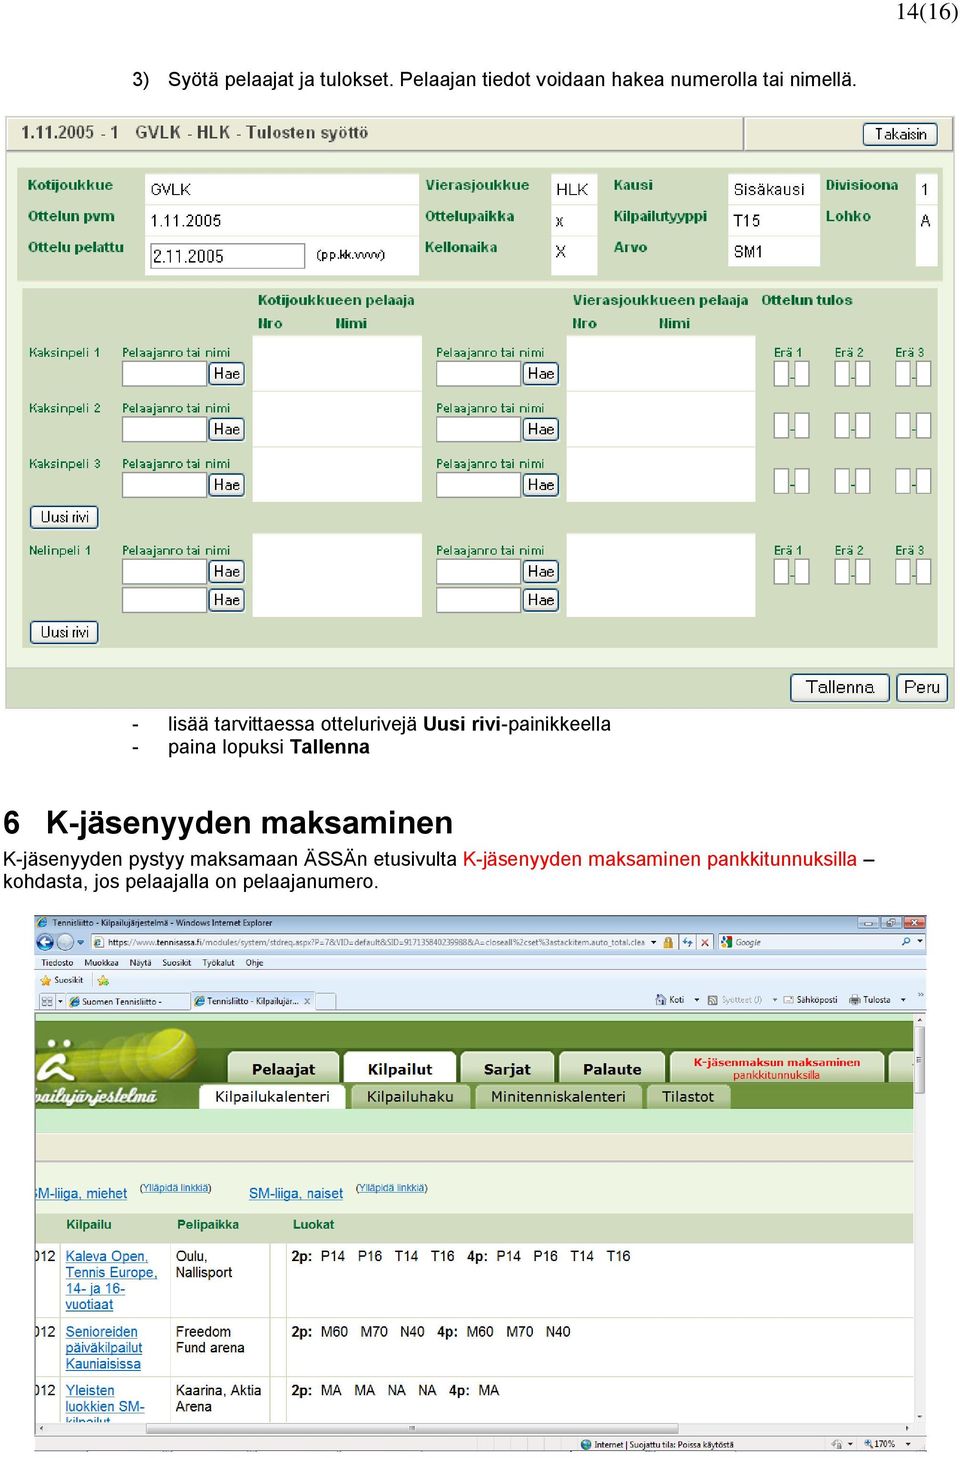Click the refresh icon beside the address bar
This screenshot has height=1458, width=960.
[x=687, y=942]
